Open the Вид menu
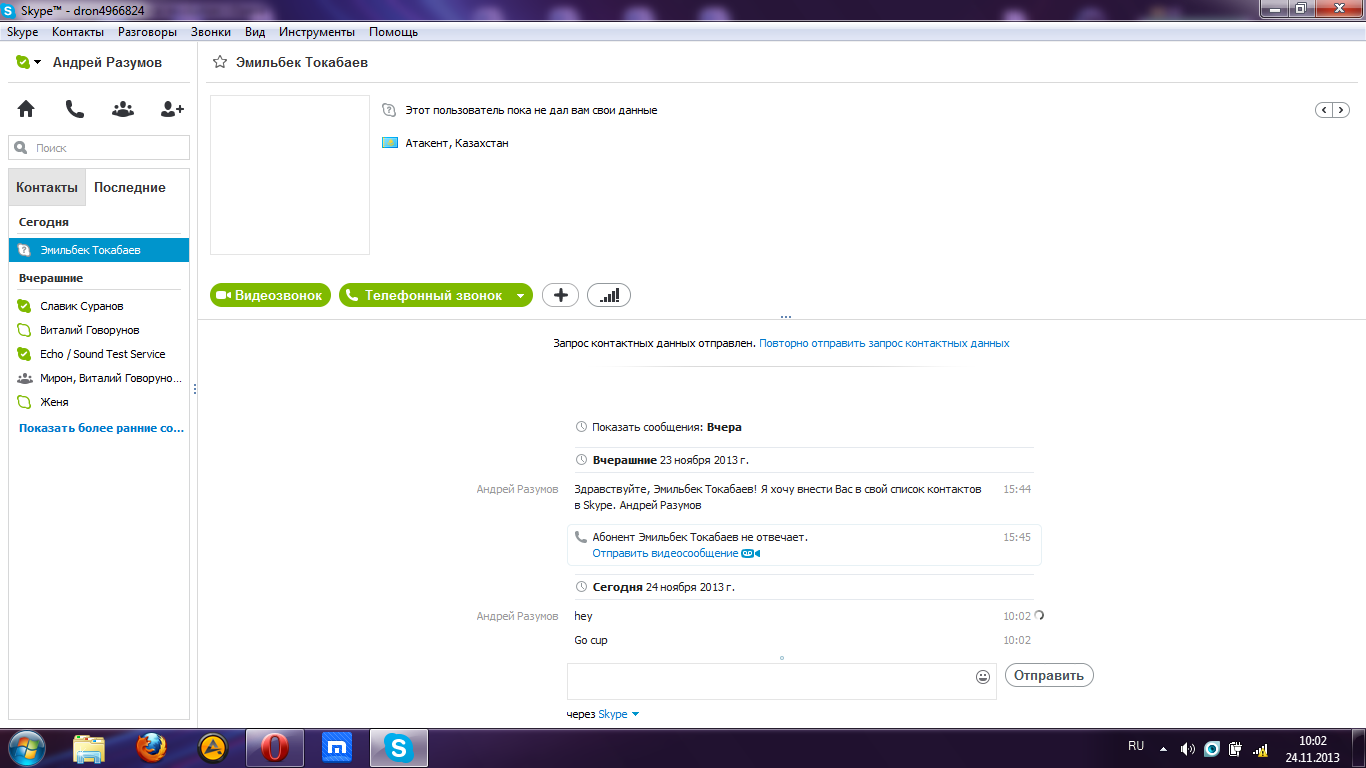 [255, 32]
